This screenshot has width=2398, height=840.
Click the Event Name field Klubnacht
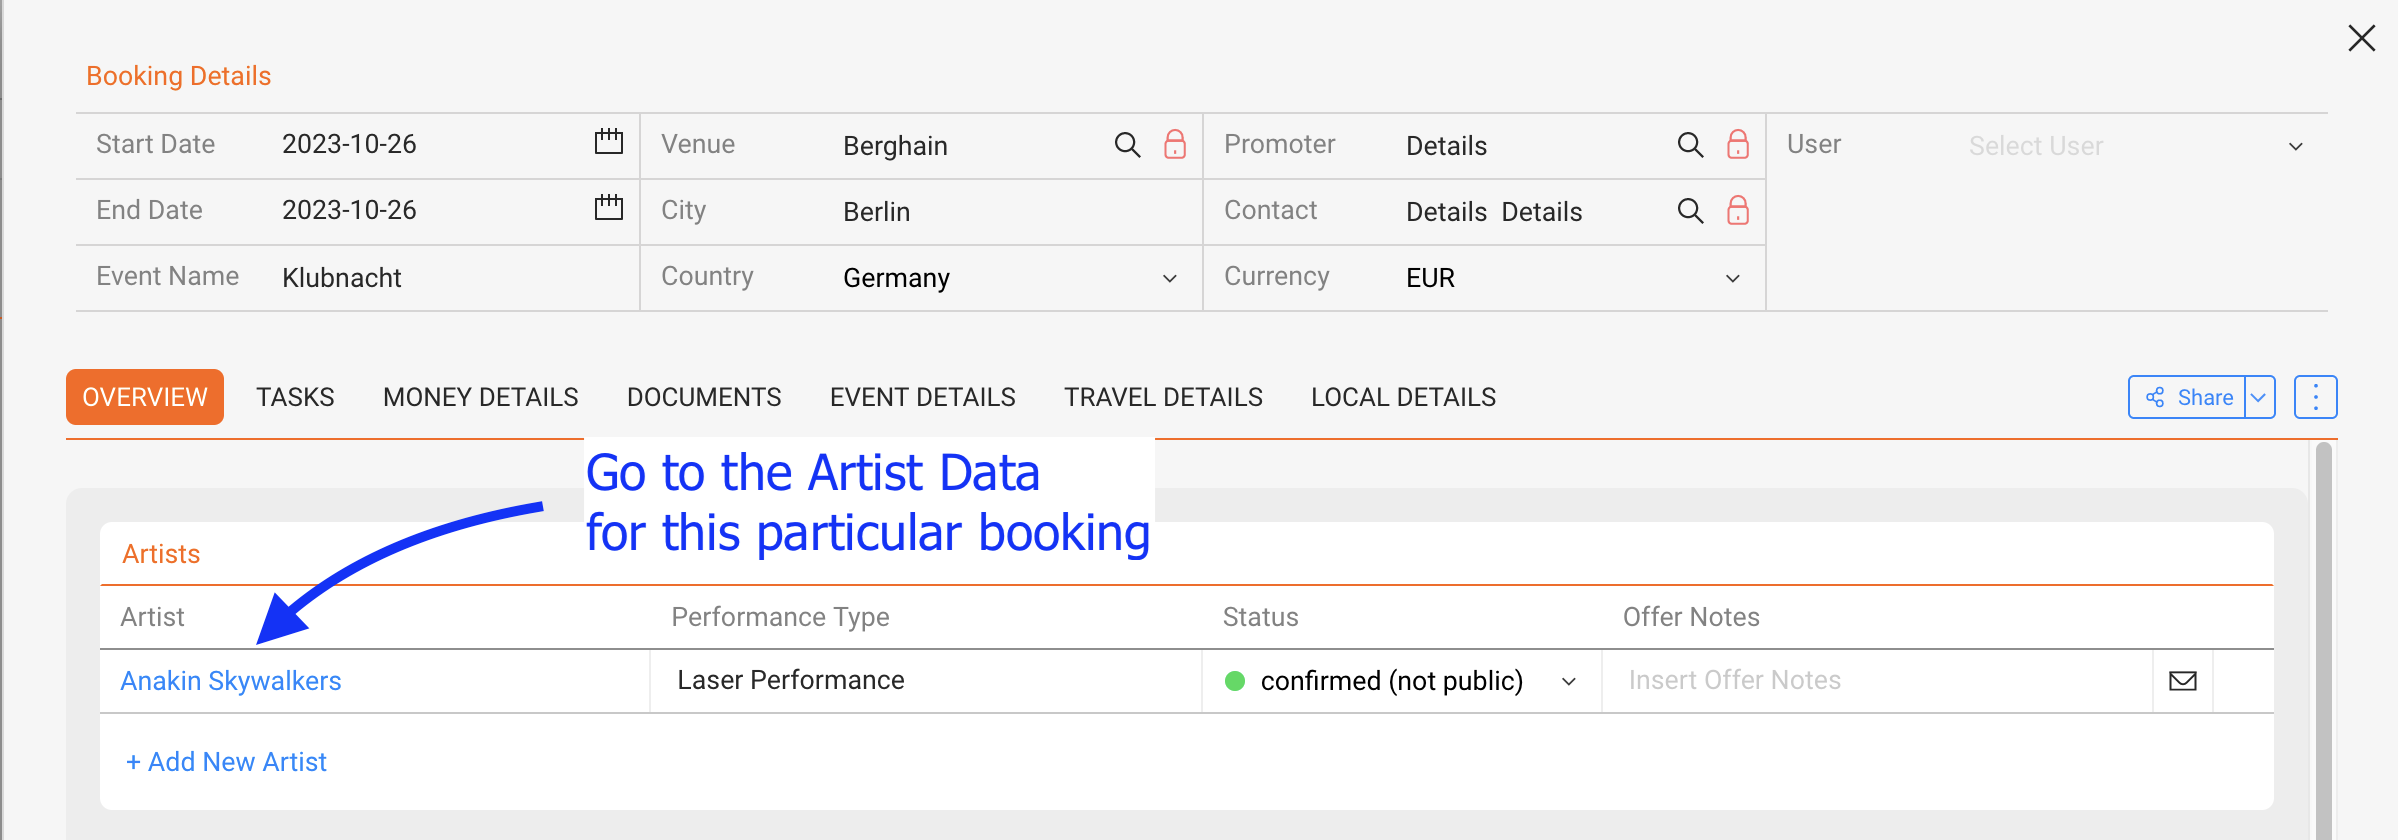(341, 278)
